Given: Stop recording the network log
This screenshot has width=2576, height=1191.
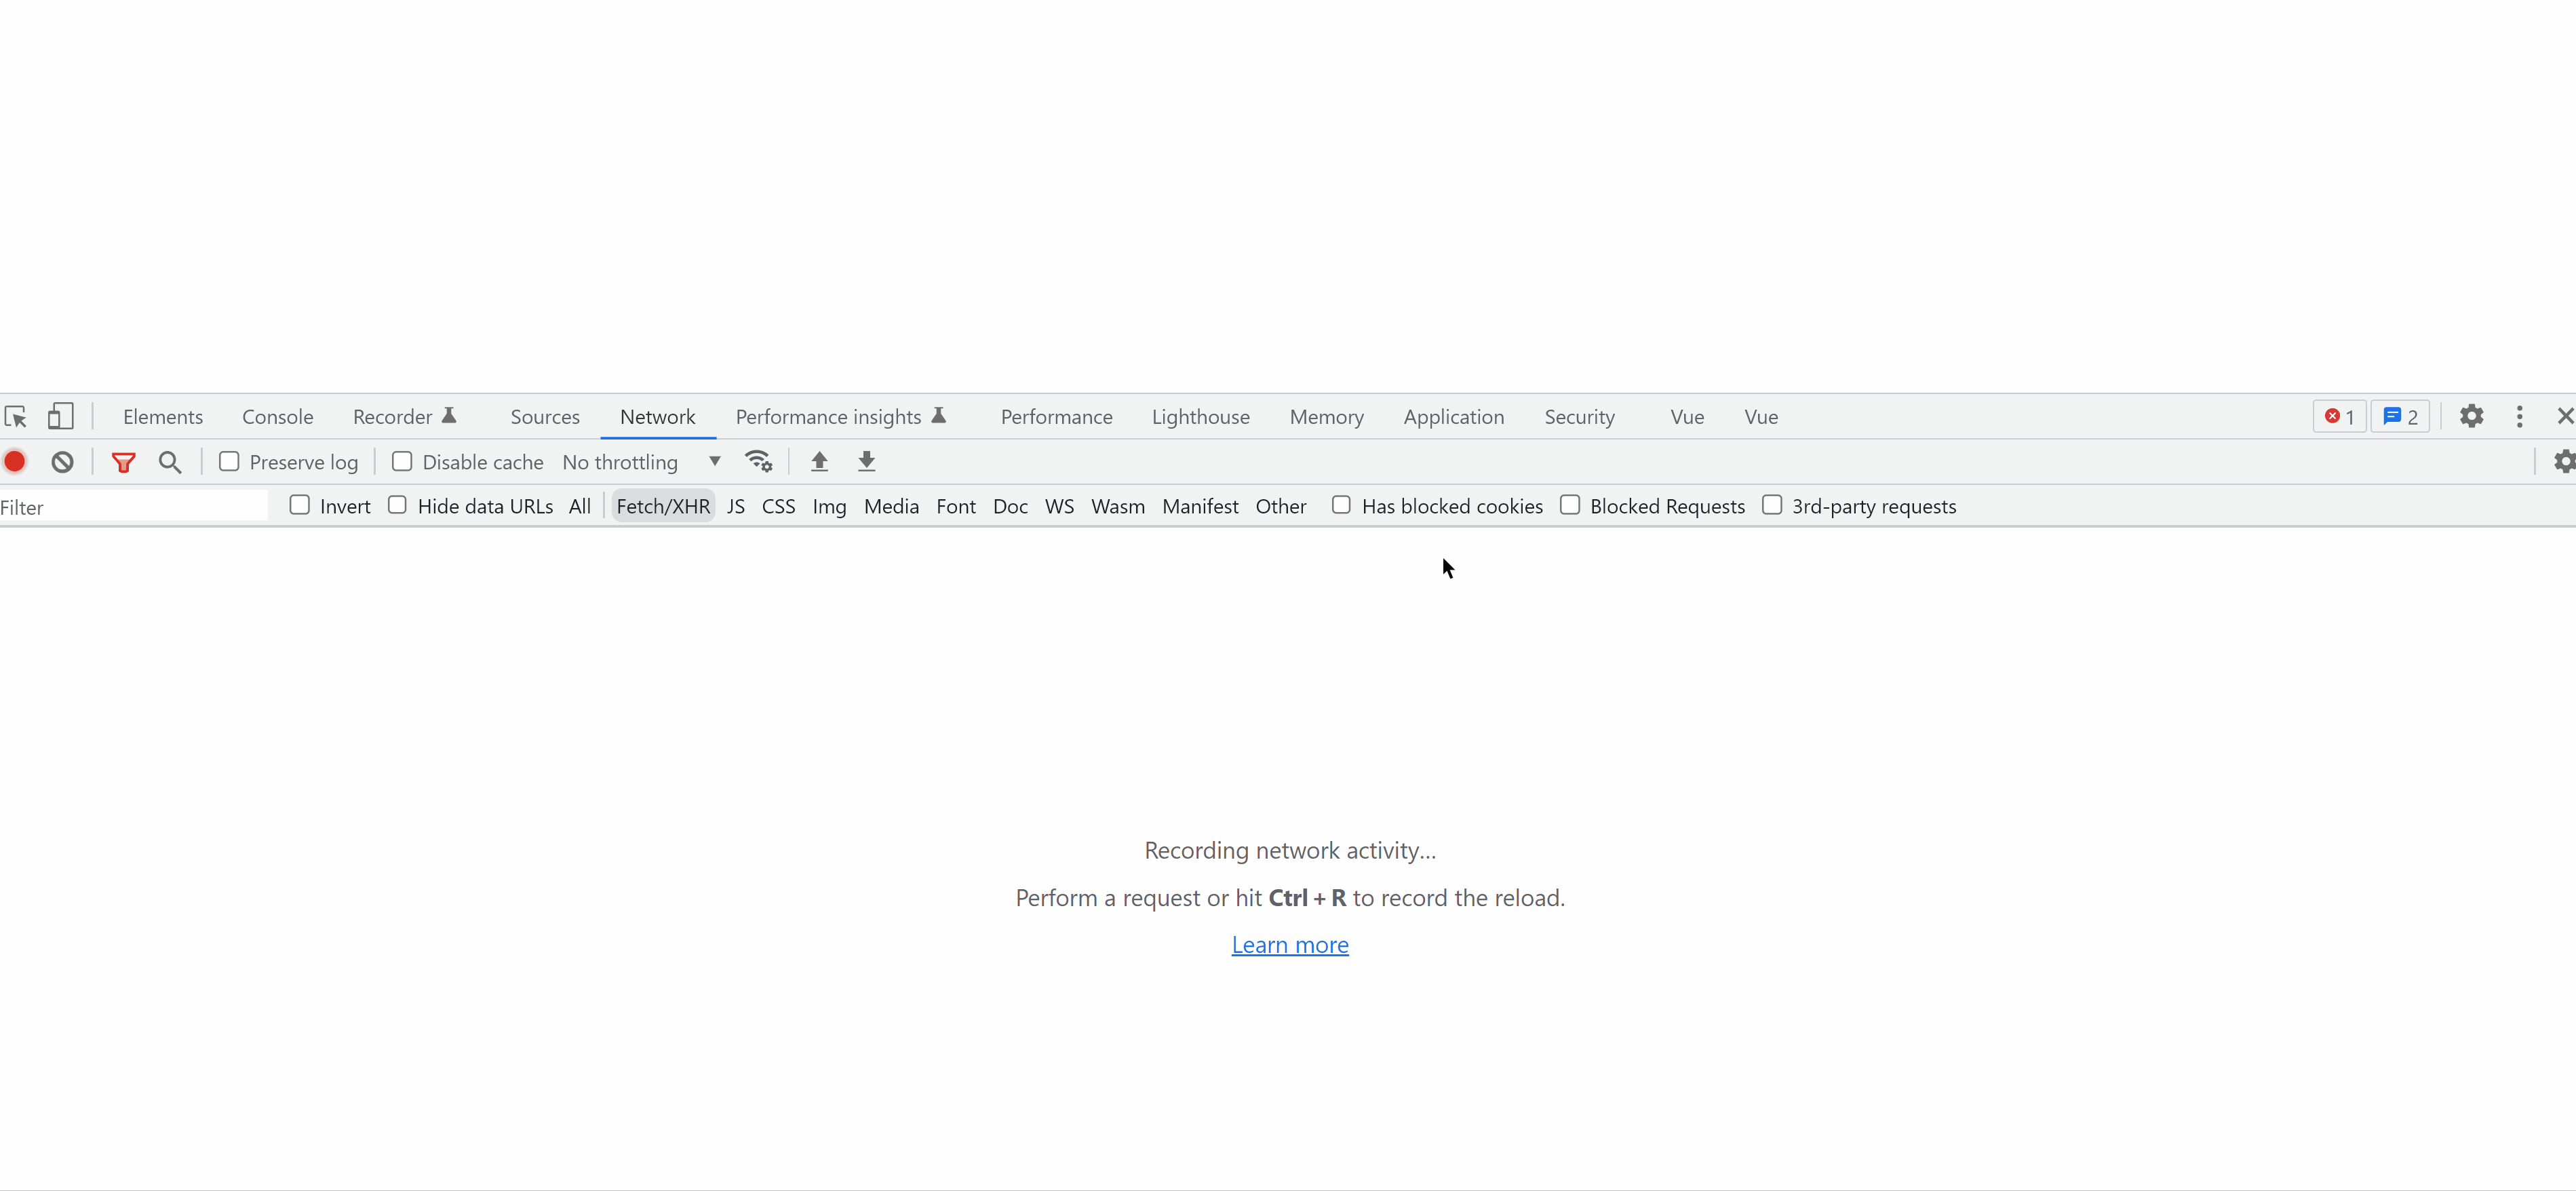Looking at the screenshot, I should point(15,461).
